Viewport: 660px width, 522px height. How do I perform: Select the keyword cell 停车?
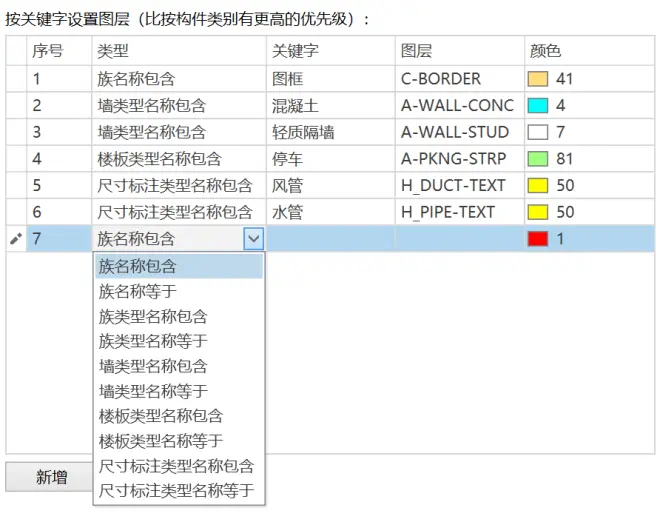tap(331, 159)
